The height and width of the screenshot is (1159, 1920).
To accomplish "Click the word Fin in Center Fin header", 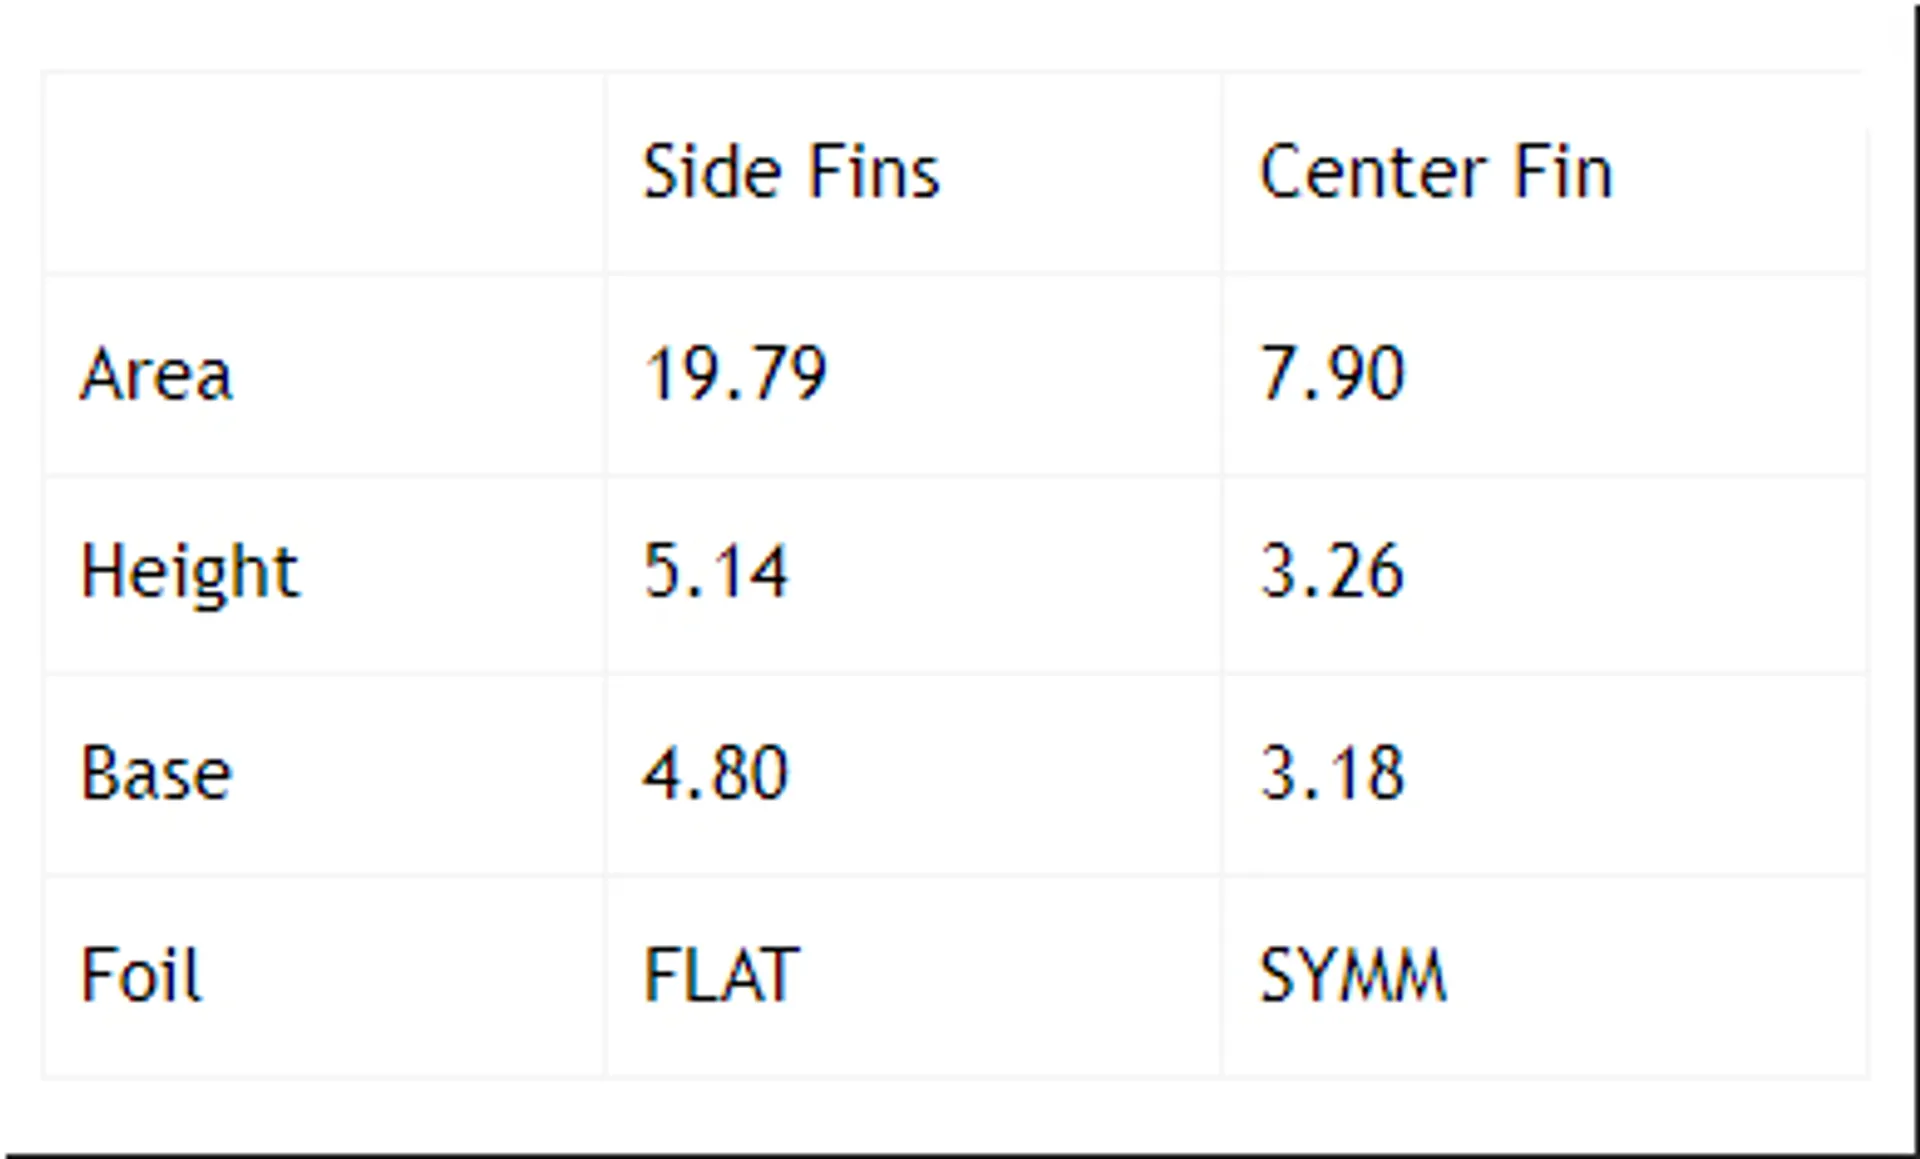I will [1563, 172].
